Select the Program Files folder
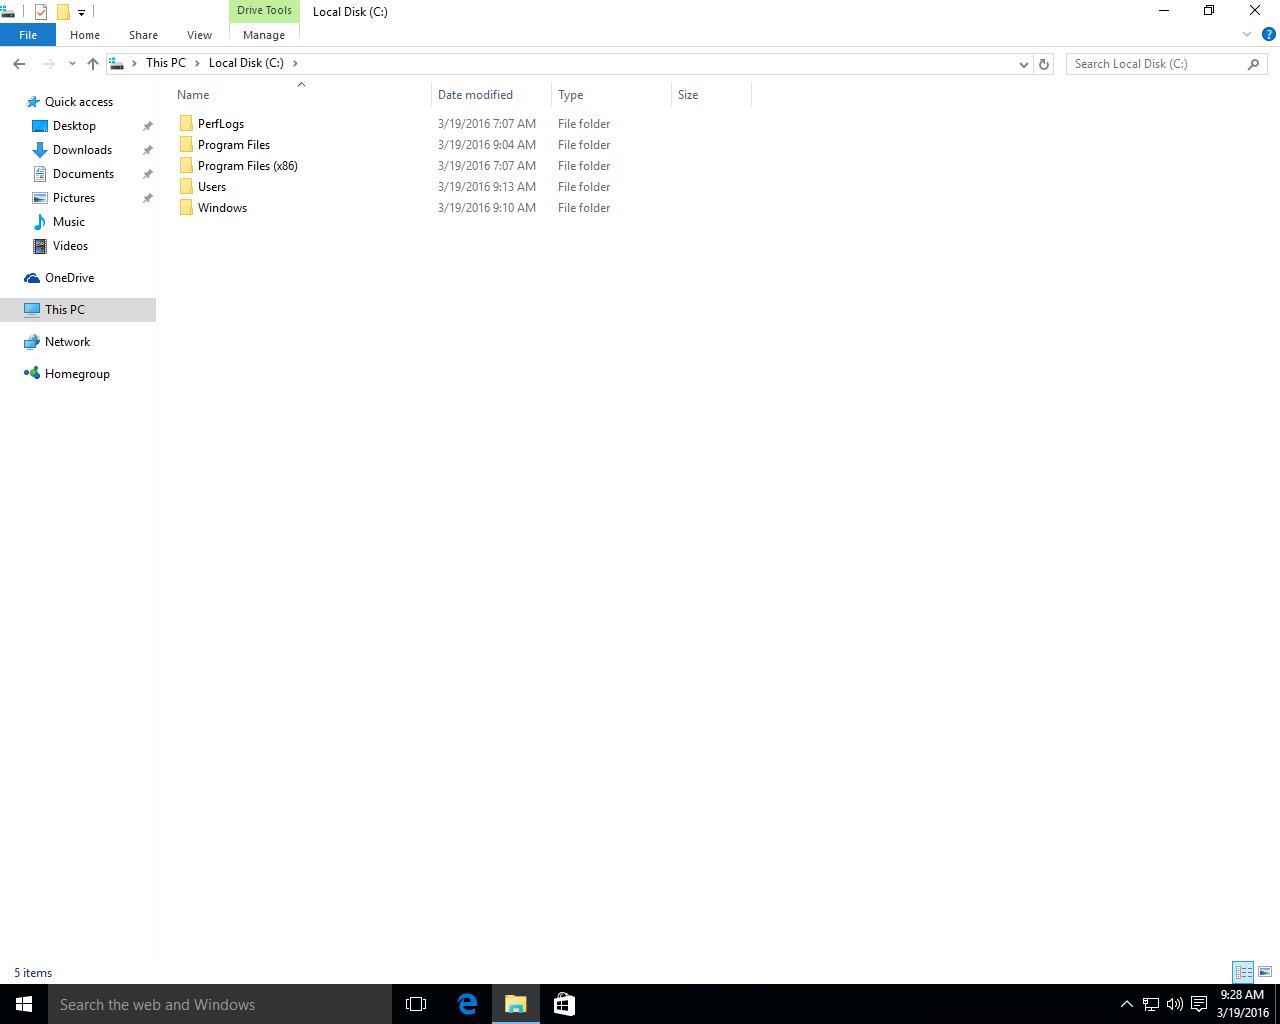This screenshot has height=1024, width=1280. pyautogui.click(x=233, y=145)
